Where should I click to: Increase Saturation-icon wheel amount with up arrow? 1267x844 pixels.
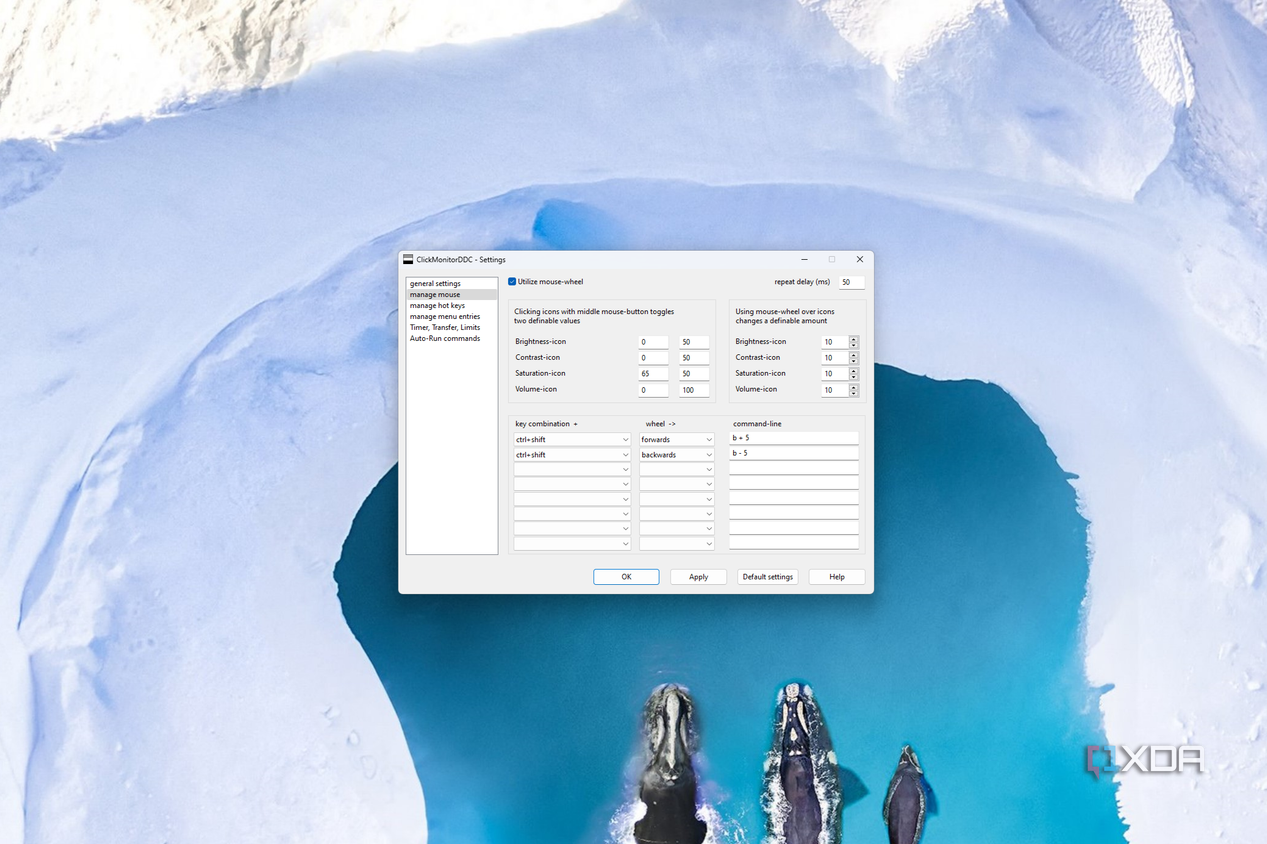click(x=854, y=371)
